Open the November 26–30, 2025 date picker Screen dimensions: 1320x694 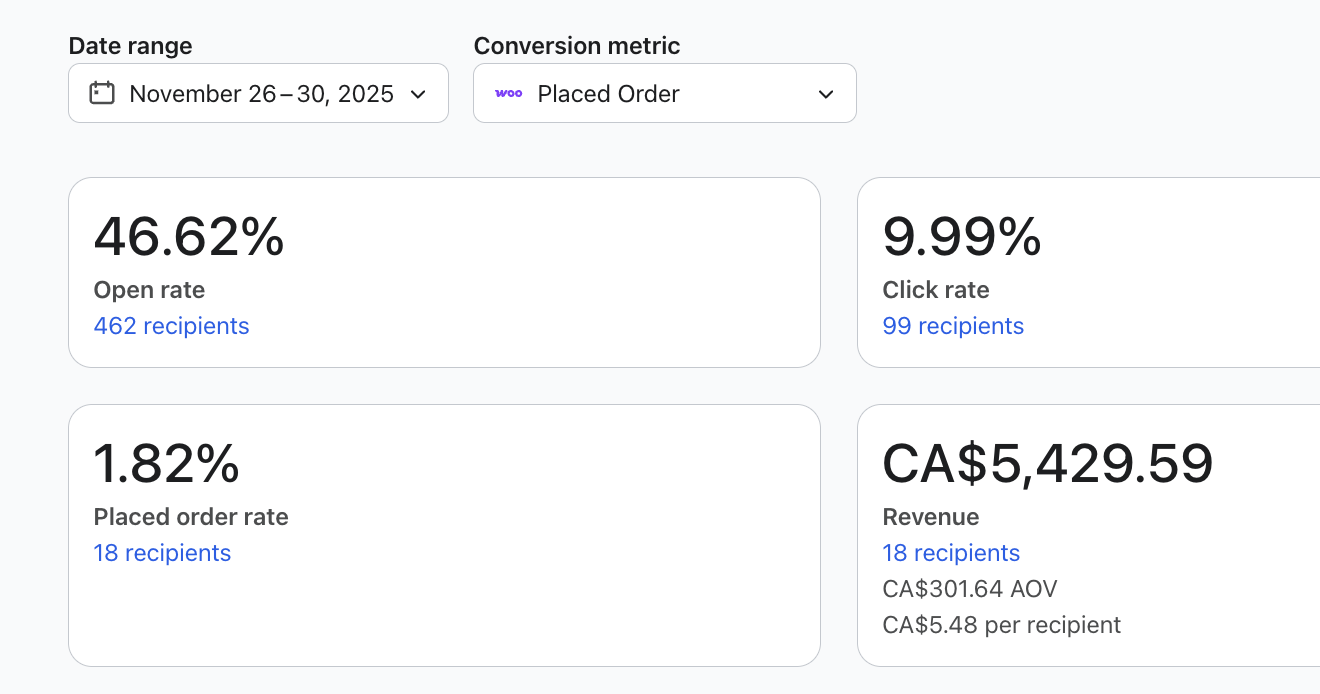pyautogui.click(x=258, y=93)
